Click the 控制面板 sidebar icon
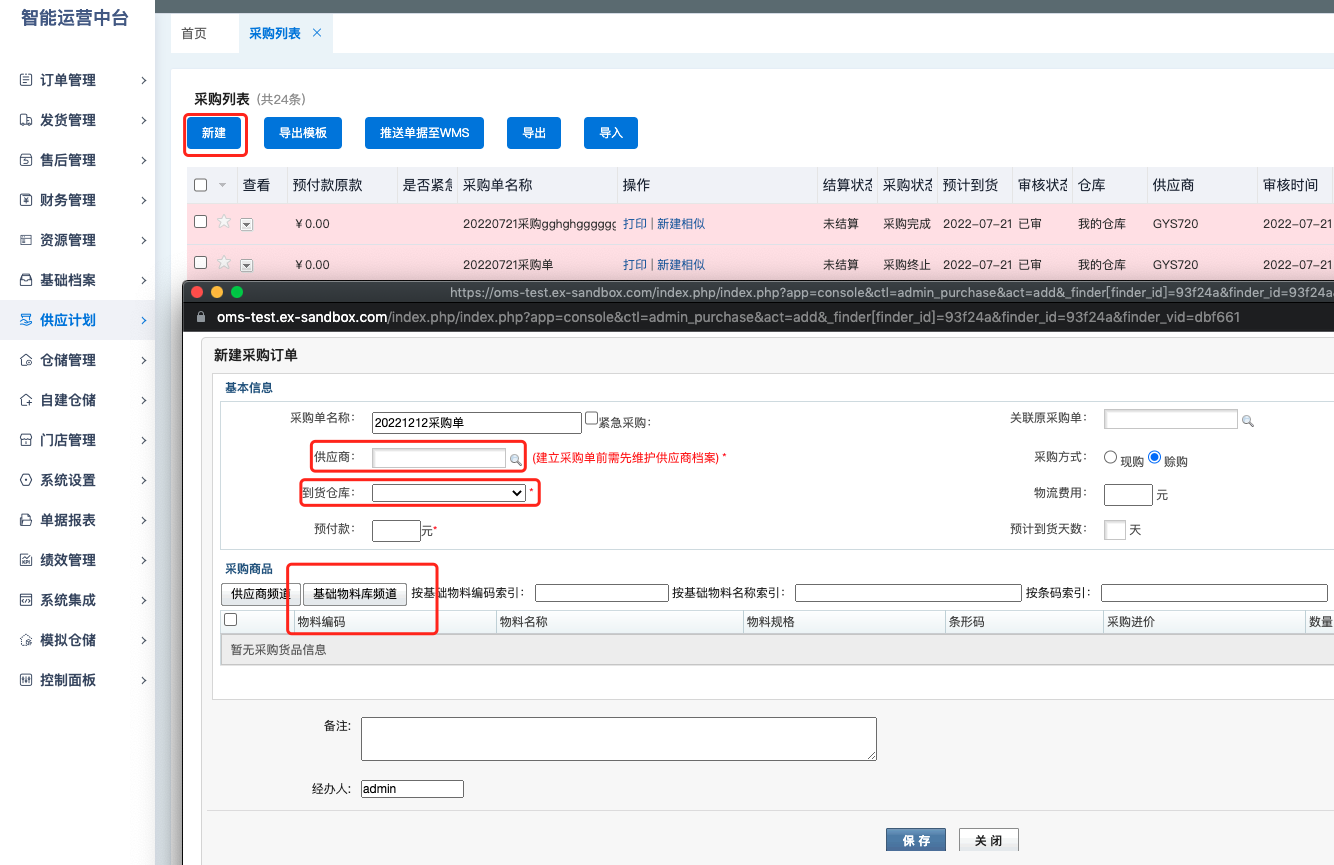This screenshot has height=865, width=1334. click(27, 680)
